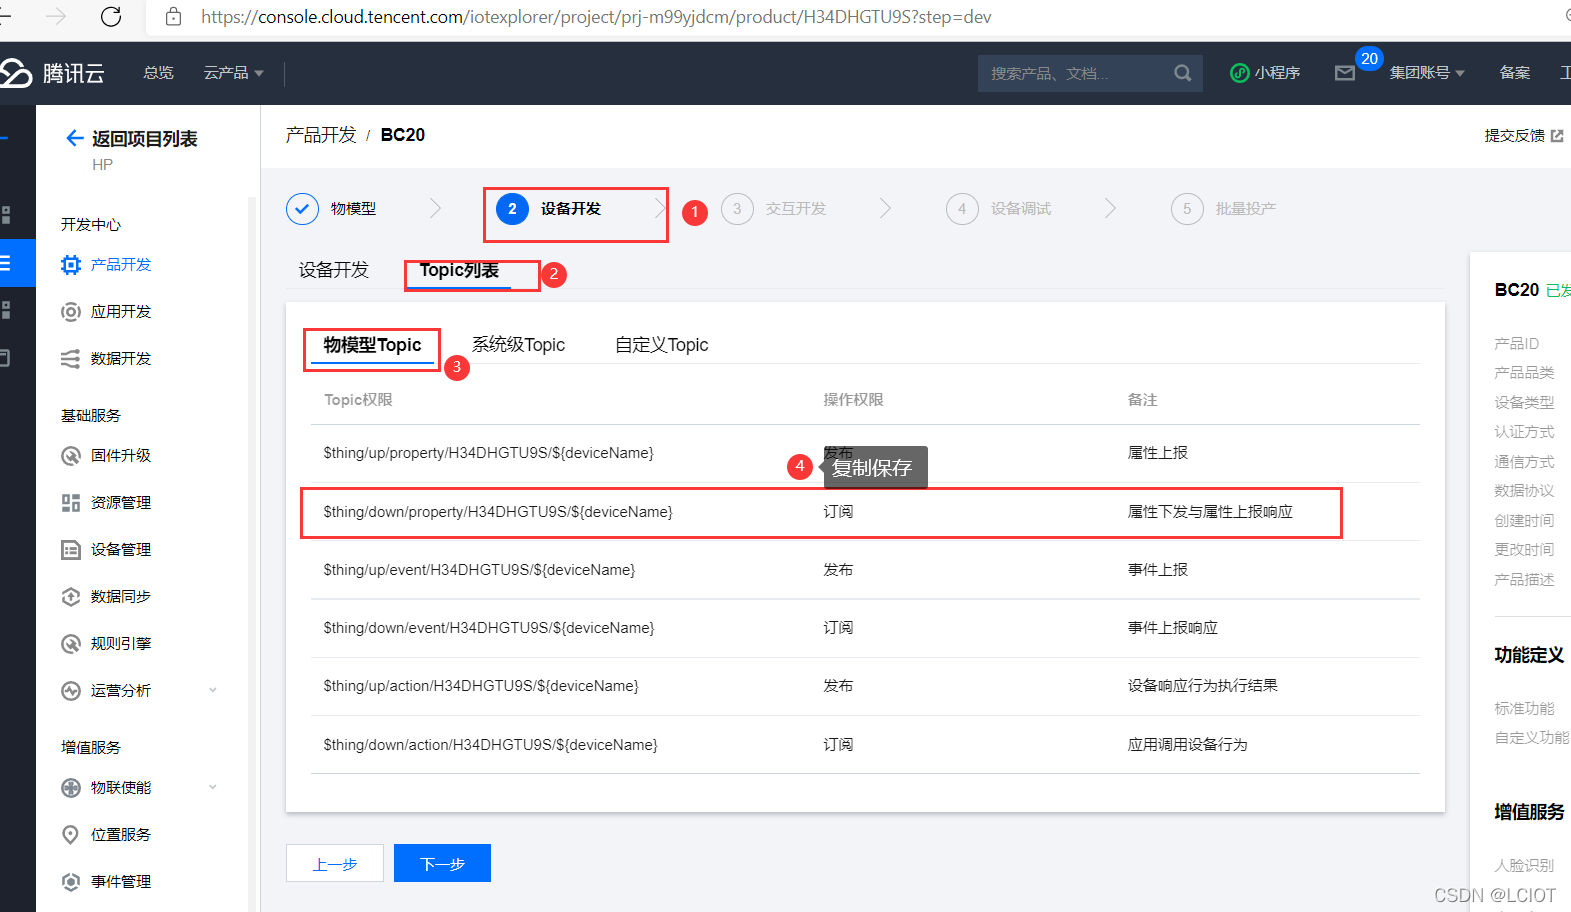Open the 集团账号 account dropdown
1571x912 pixels.
1427,73
